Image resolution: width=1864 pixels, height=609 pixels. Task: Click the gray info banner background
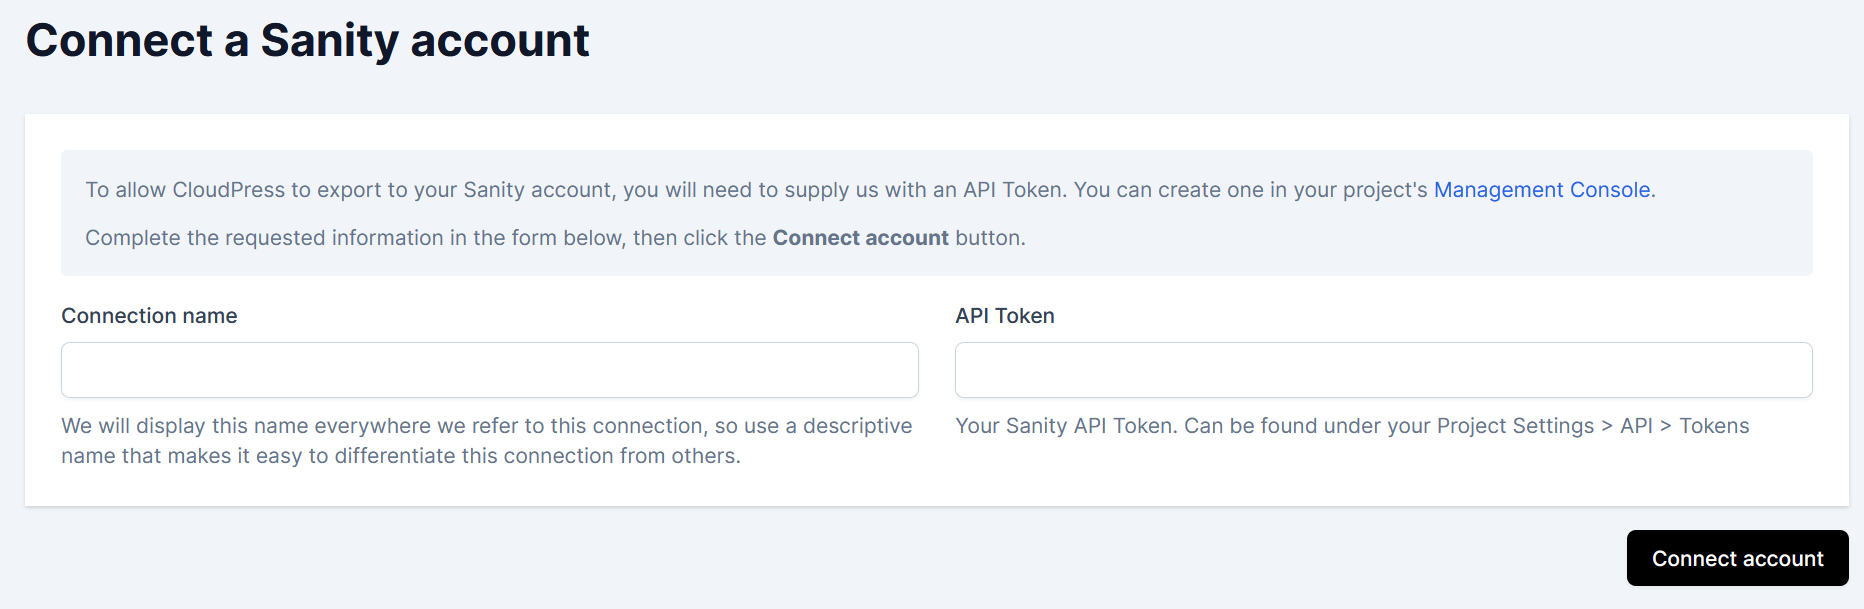pyautogui.click(x=1400, y=240)
